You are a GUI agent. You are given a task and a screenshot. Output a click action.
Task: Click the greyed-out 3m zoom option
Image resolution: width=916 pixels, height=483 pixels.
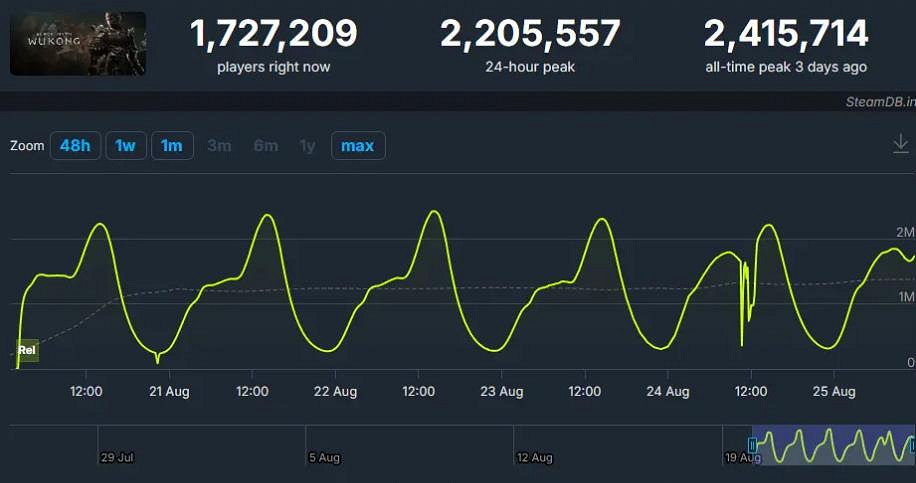click(219, 146)
